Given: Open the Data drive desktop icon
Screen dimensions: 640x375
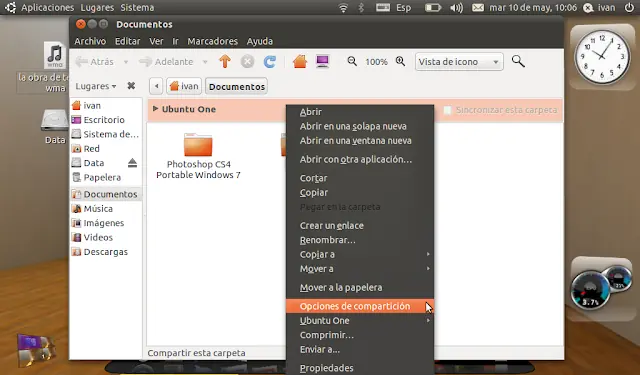Looking at the screenshot, I should pyautogui.click(x=55, y=127).
